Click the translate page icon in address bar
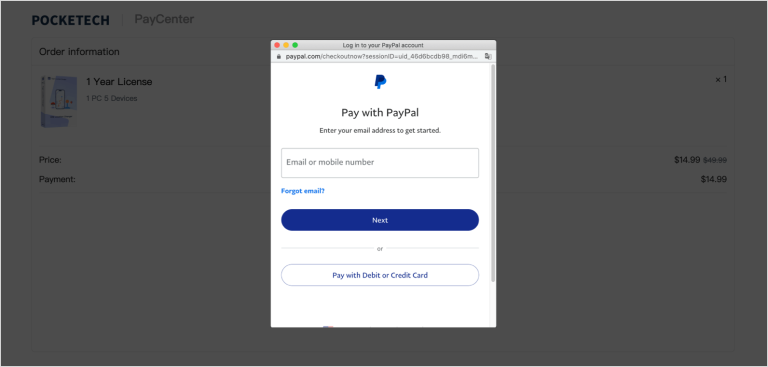Screen dimensions: 768x367 (488, 56)
